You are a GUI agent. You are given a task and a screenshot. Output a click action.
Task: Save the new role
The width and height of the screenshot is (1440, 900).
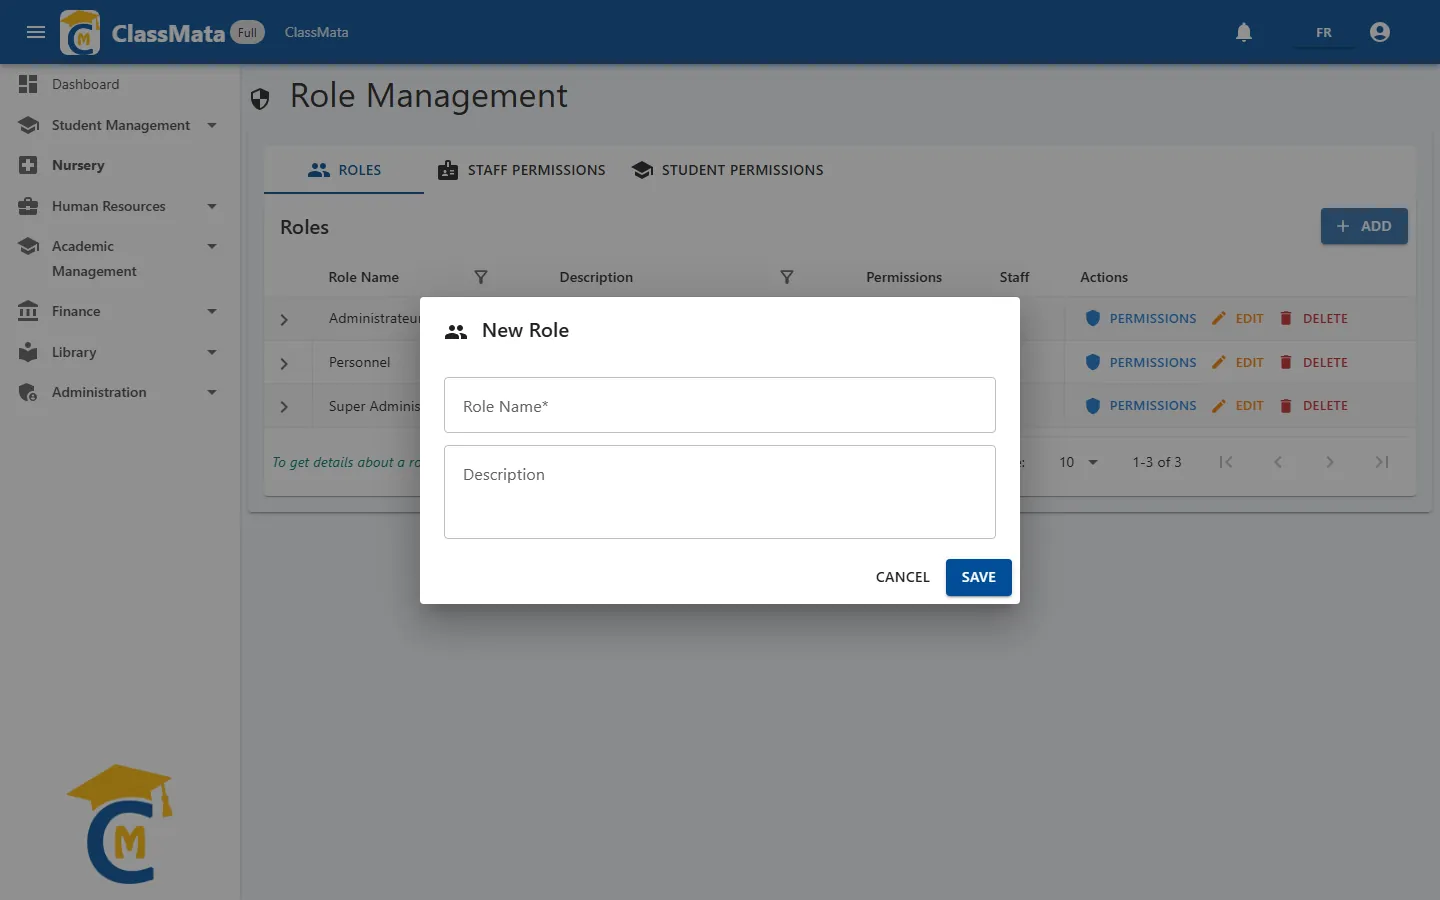click(979, 577)
